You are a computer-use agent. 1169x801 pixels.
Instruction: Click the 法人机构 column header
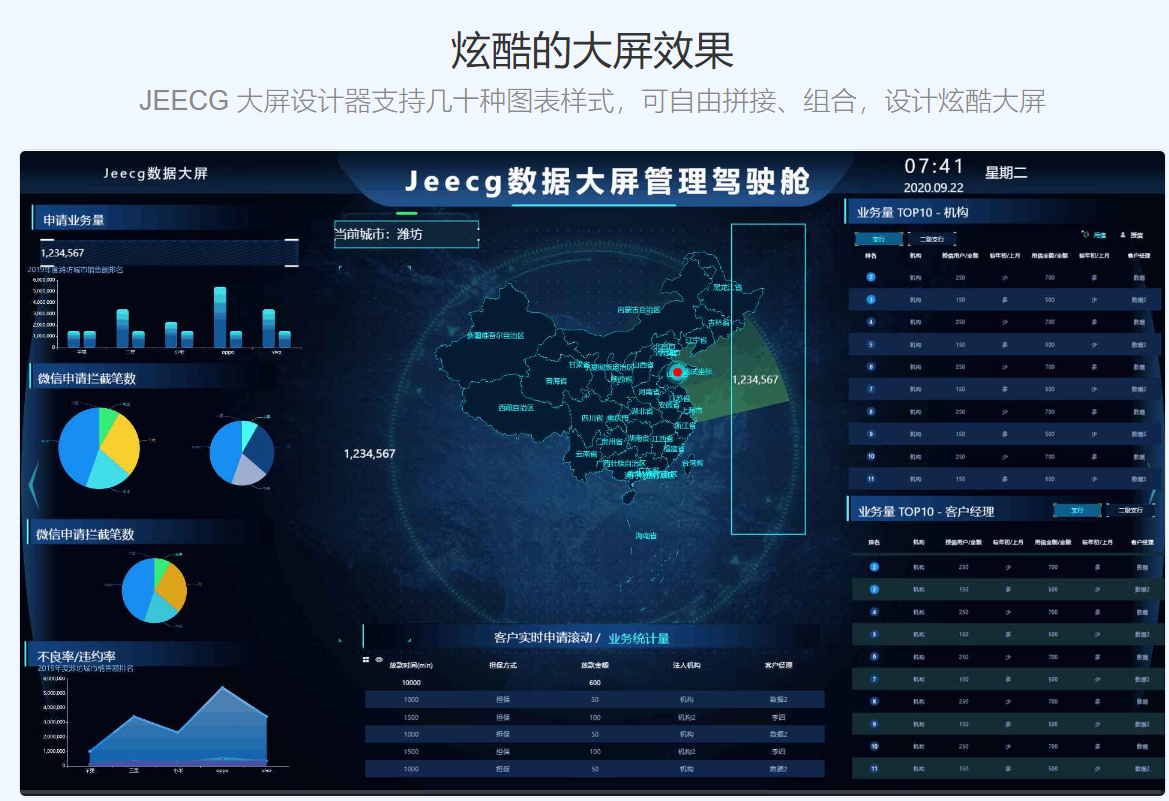pyautogui.click(x=687, y=665)
